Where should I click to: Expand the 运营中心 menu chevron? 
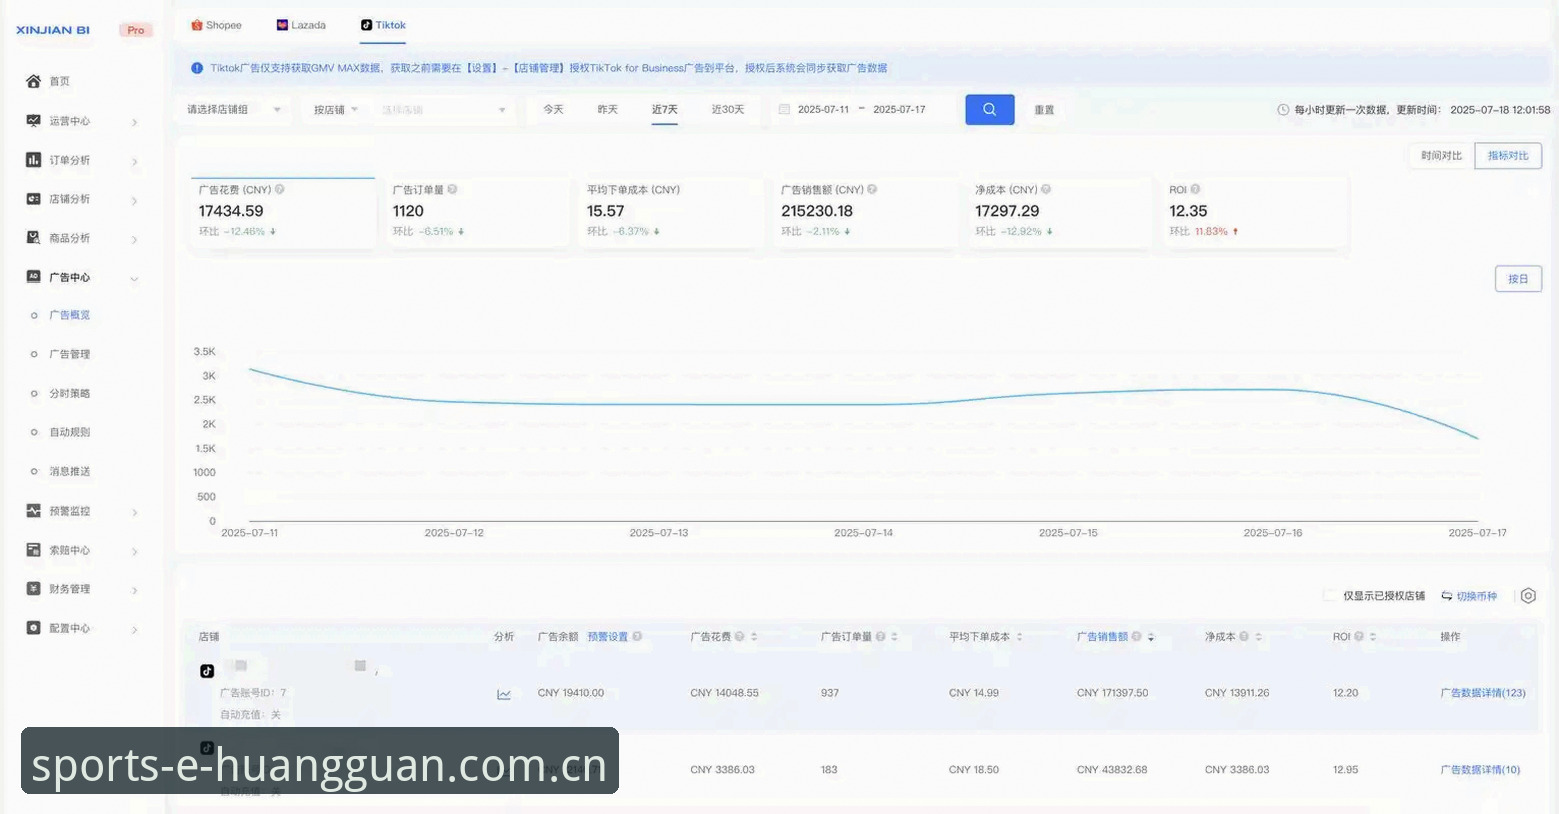pyautogui.click(x=134, y=122)
